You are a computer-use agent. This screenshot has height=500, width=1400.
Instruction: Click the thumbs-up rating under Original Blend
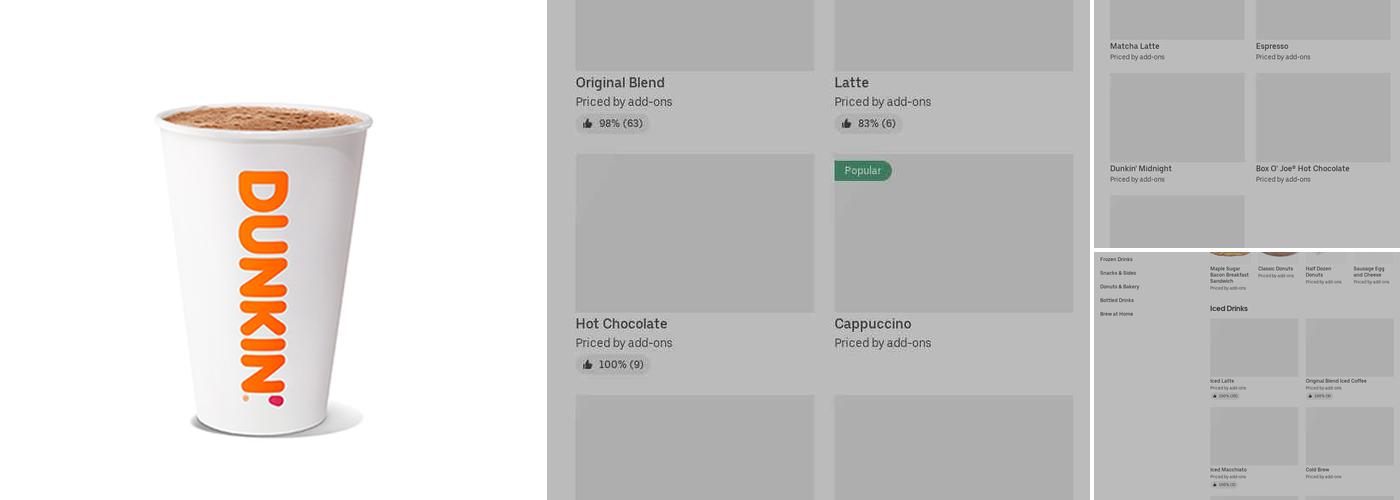pos(612,124)
